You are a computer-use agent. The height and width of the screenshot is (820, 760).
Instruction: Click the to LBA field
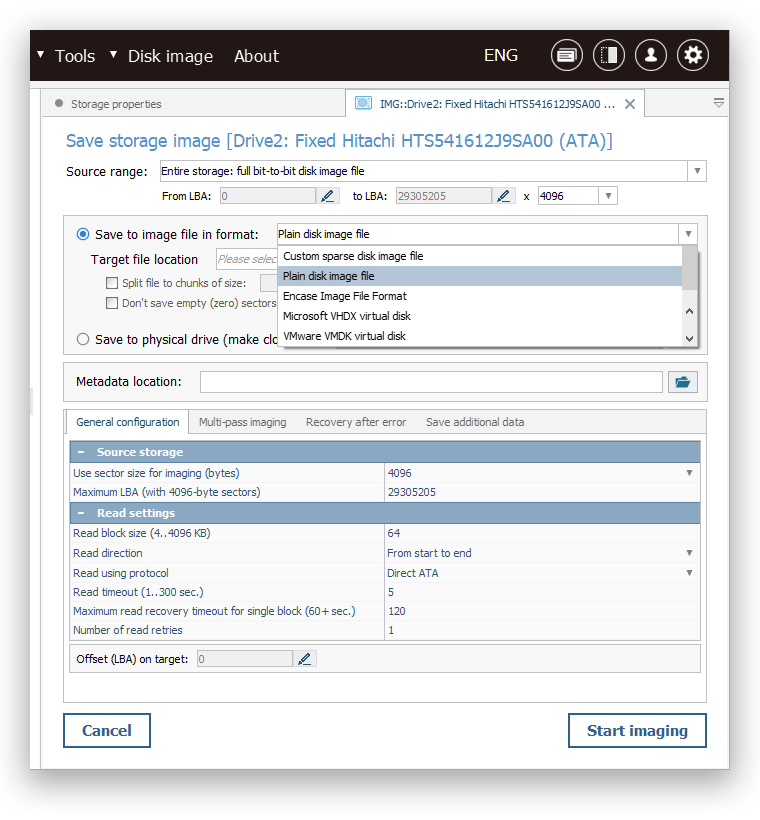(444, 196)
